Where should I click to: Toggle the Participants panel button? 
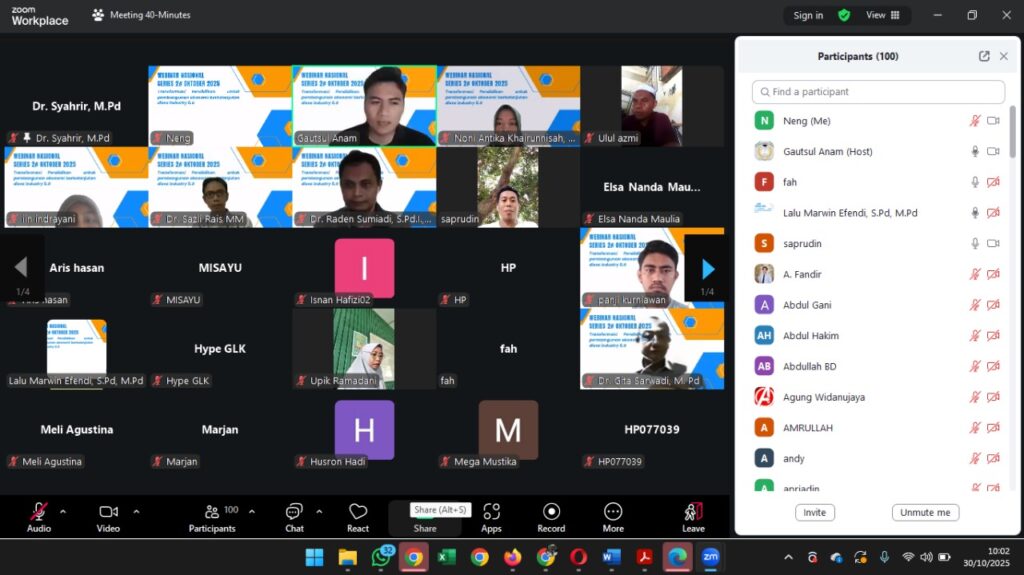[212, 515]
